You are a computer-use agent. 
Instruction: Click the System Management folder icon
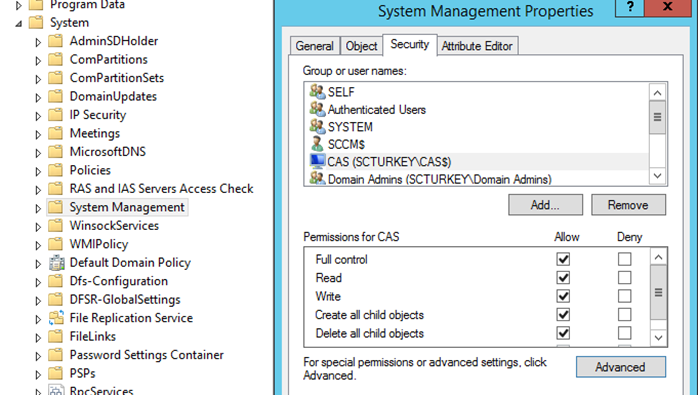coord(56,207)
